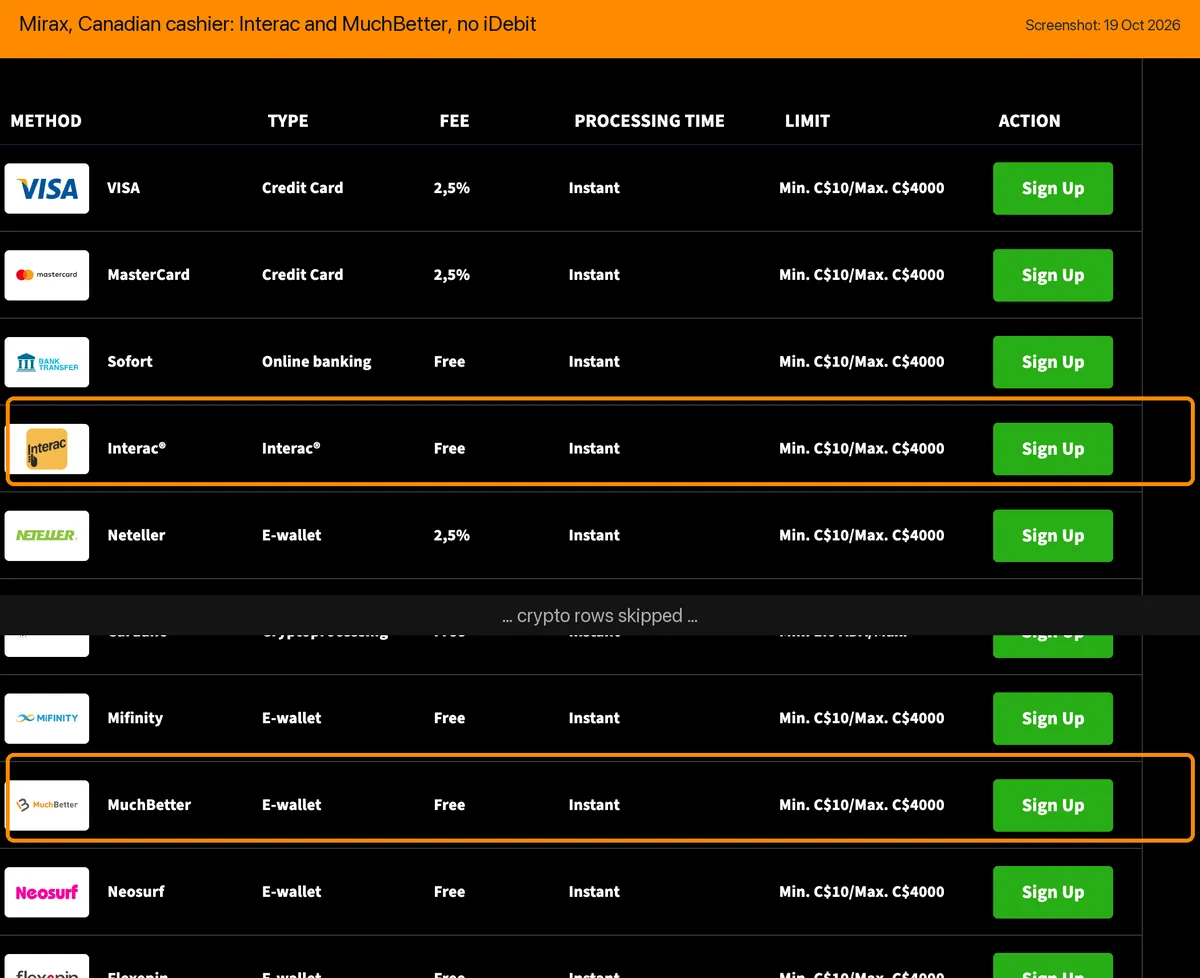Sign Up in the MasterCard row
The image size is (1200, 978).
click(1053, 275)
